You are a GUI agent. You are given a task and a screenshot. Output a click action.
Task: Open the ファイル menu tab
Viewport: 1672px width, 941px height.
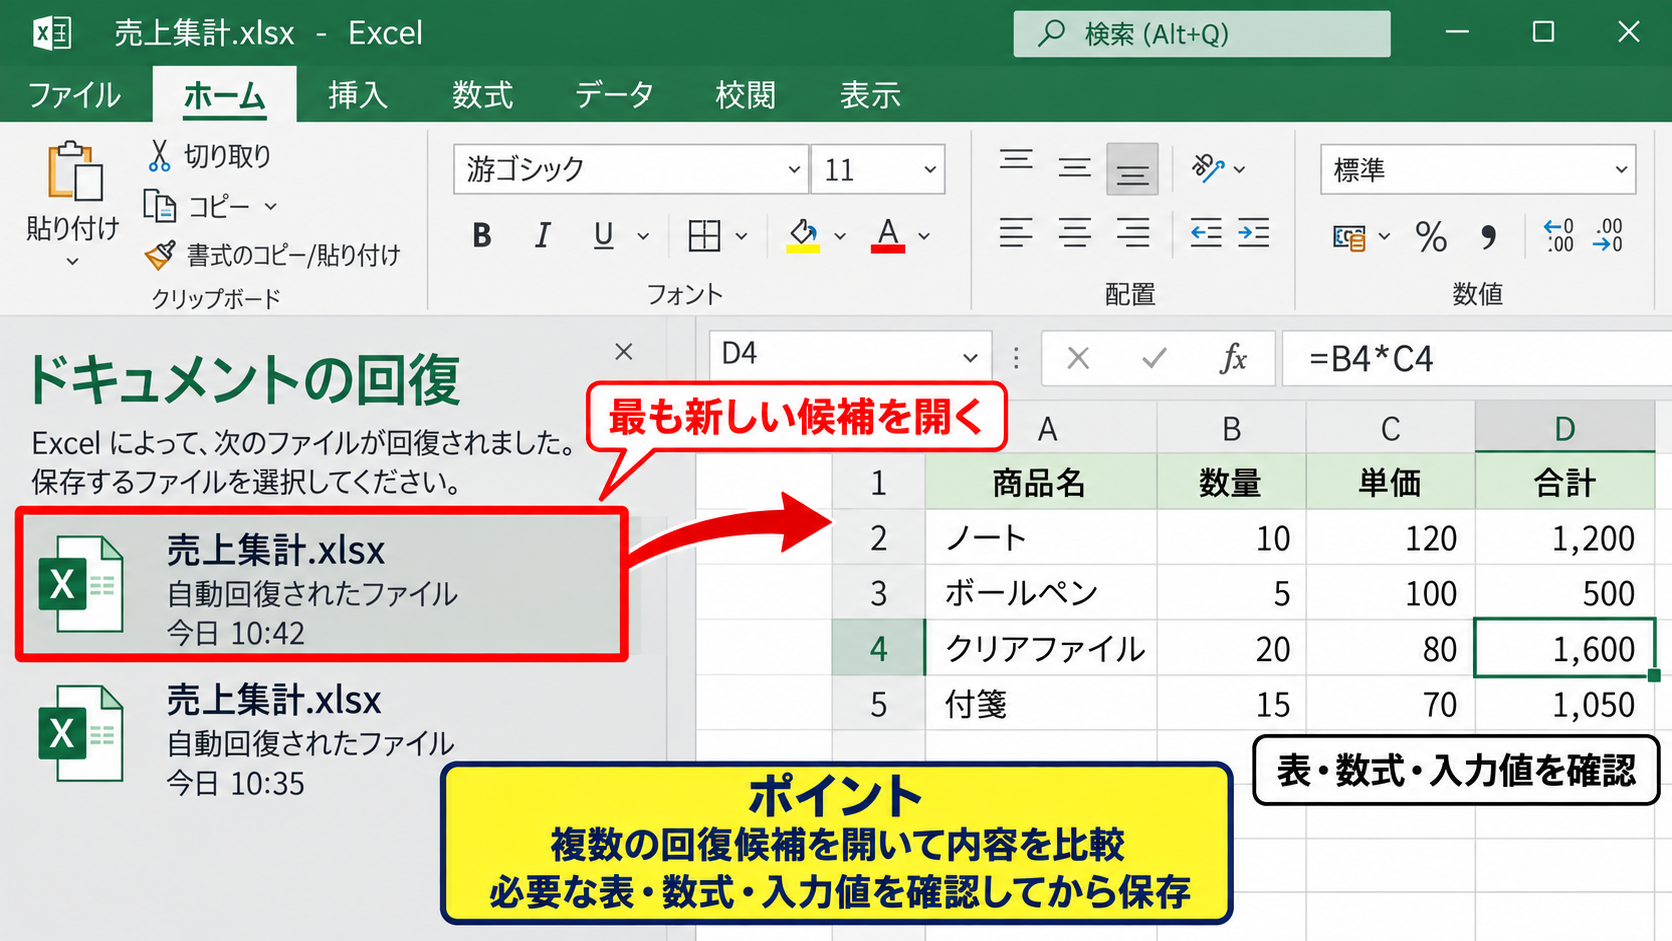[x=74, y=95]
